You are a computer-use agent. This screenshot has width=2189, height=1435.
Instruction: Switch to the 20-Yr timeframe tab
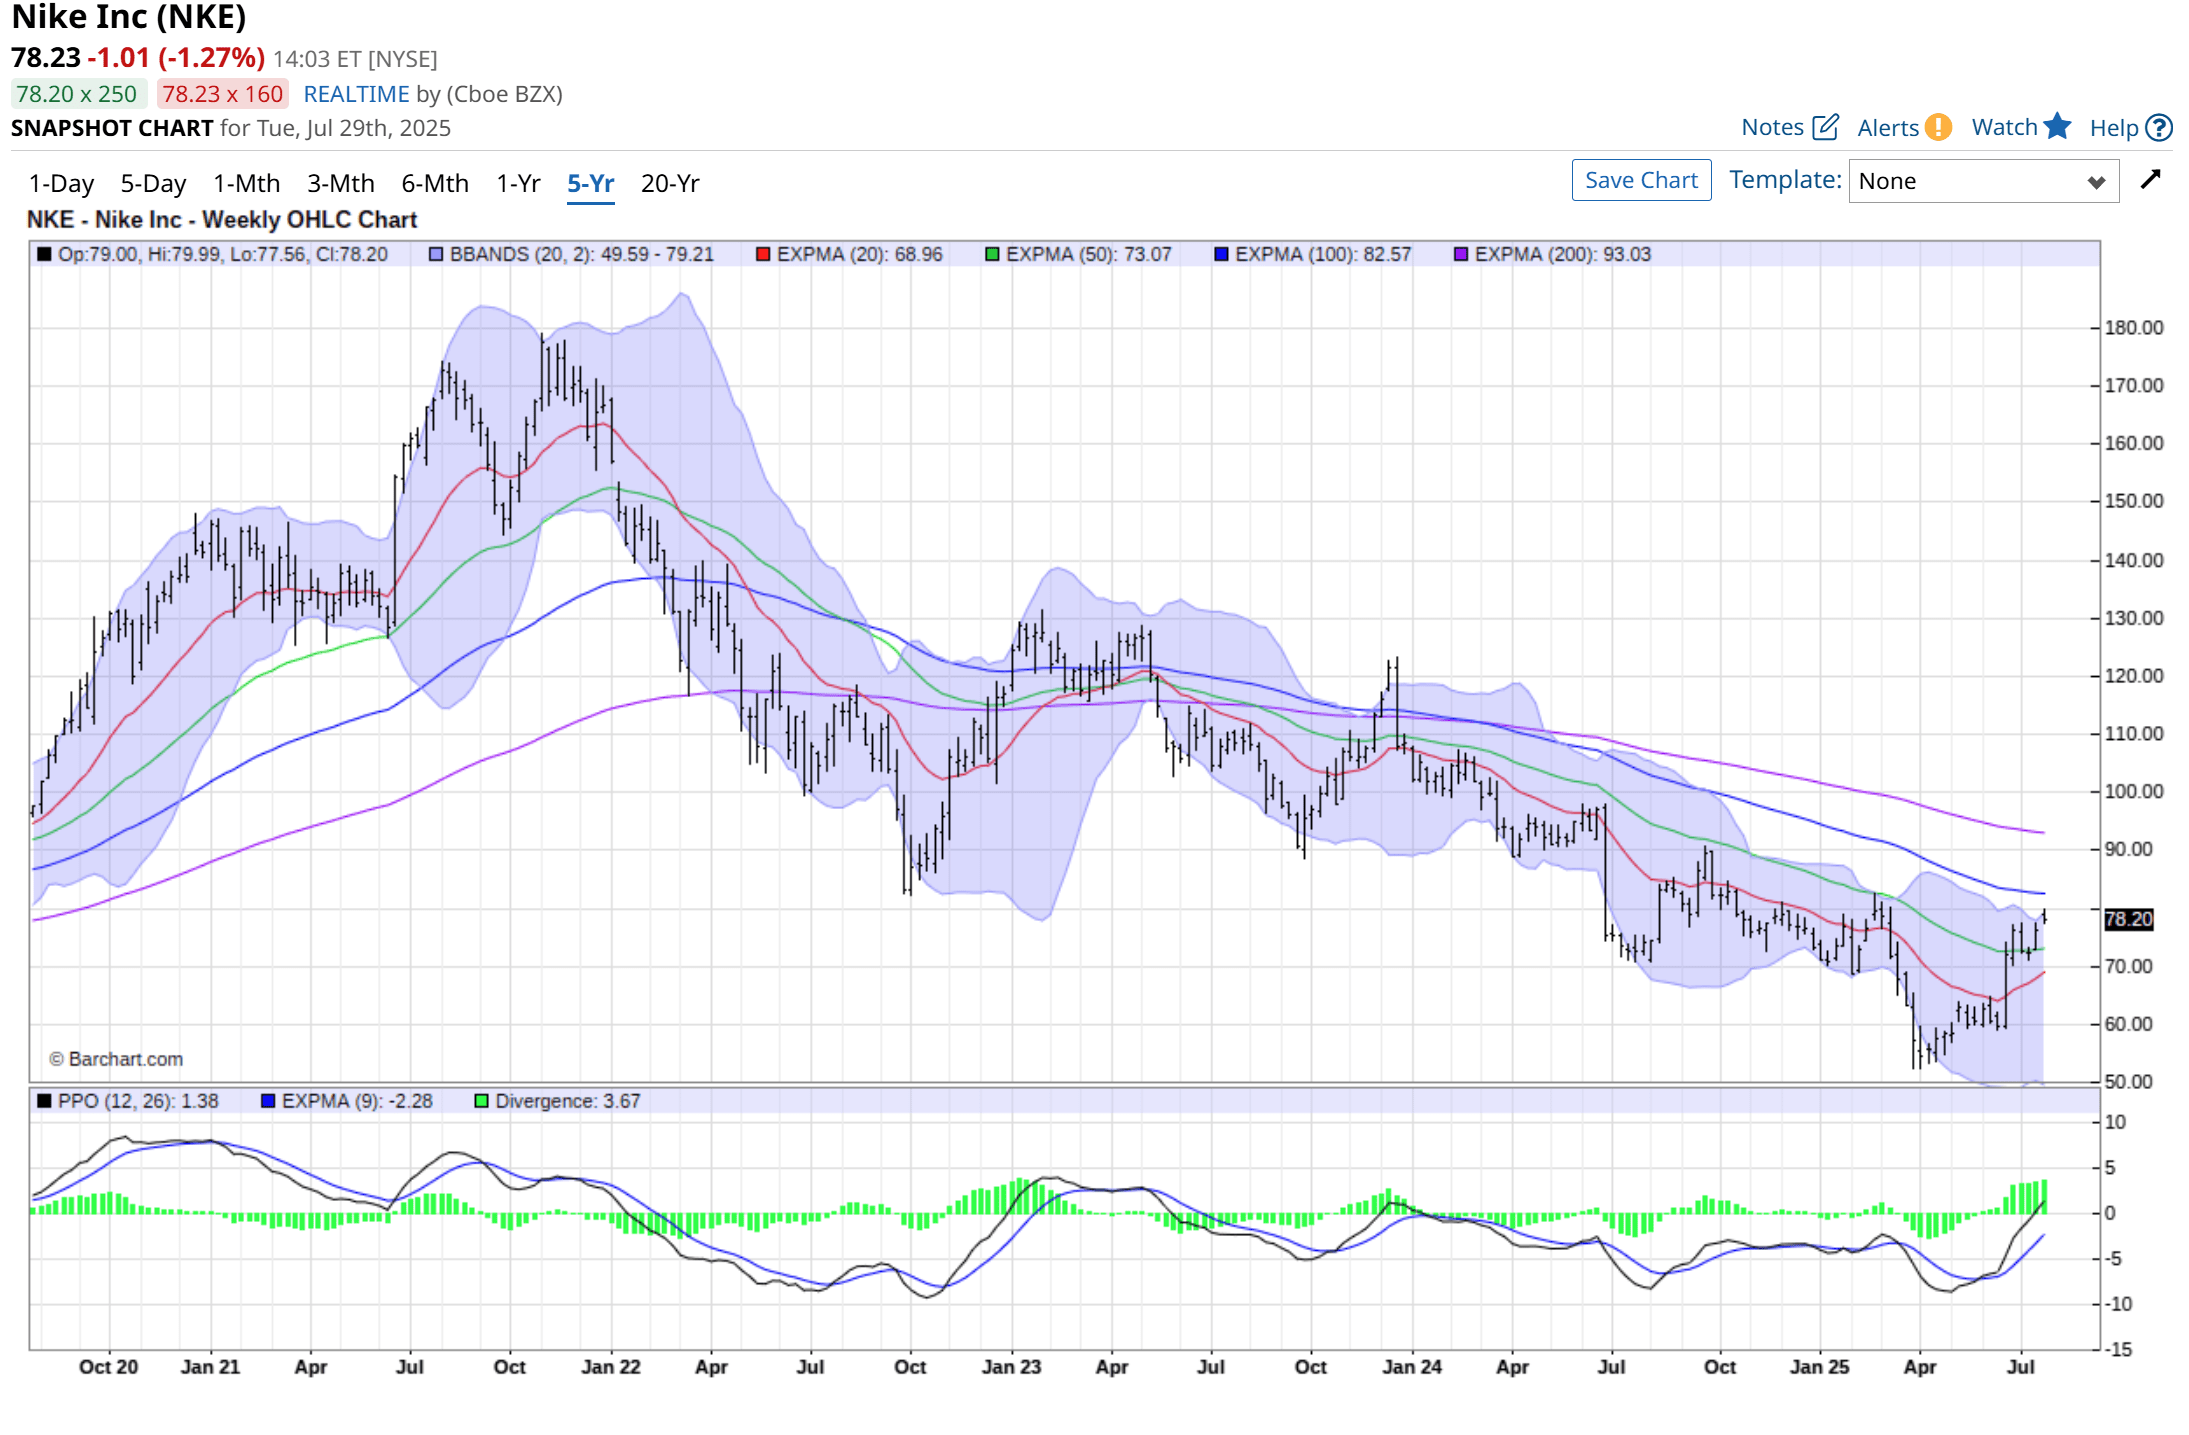point(670,184)
